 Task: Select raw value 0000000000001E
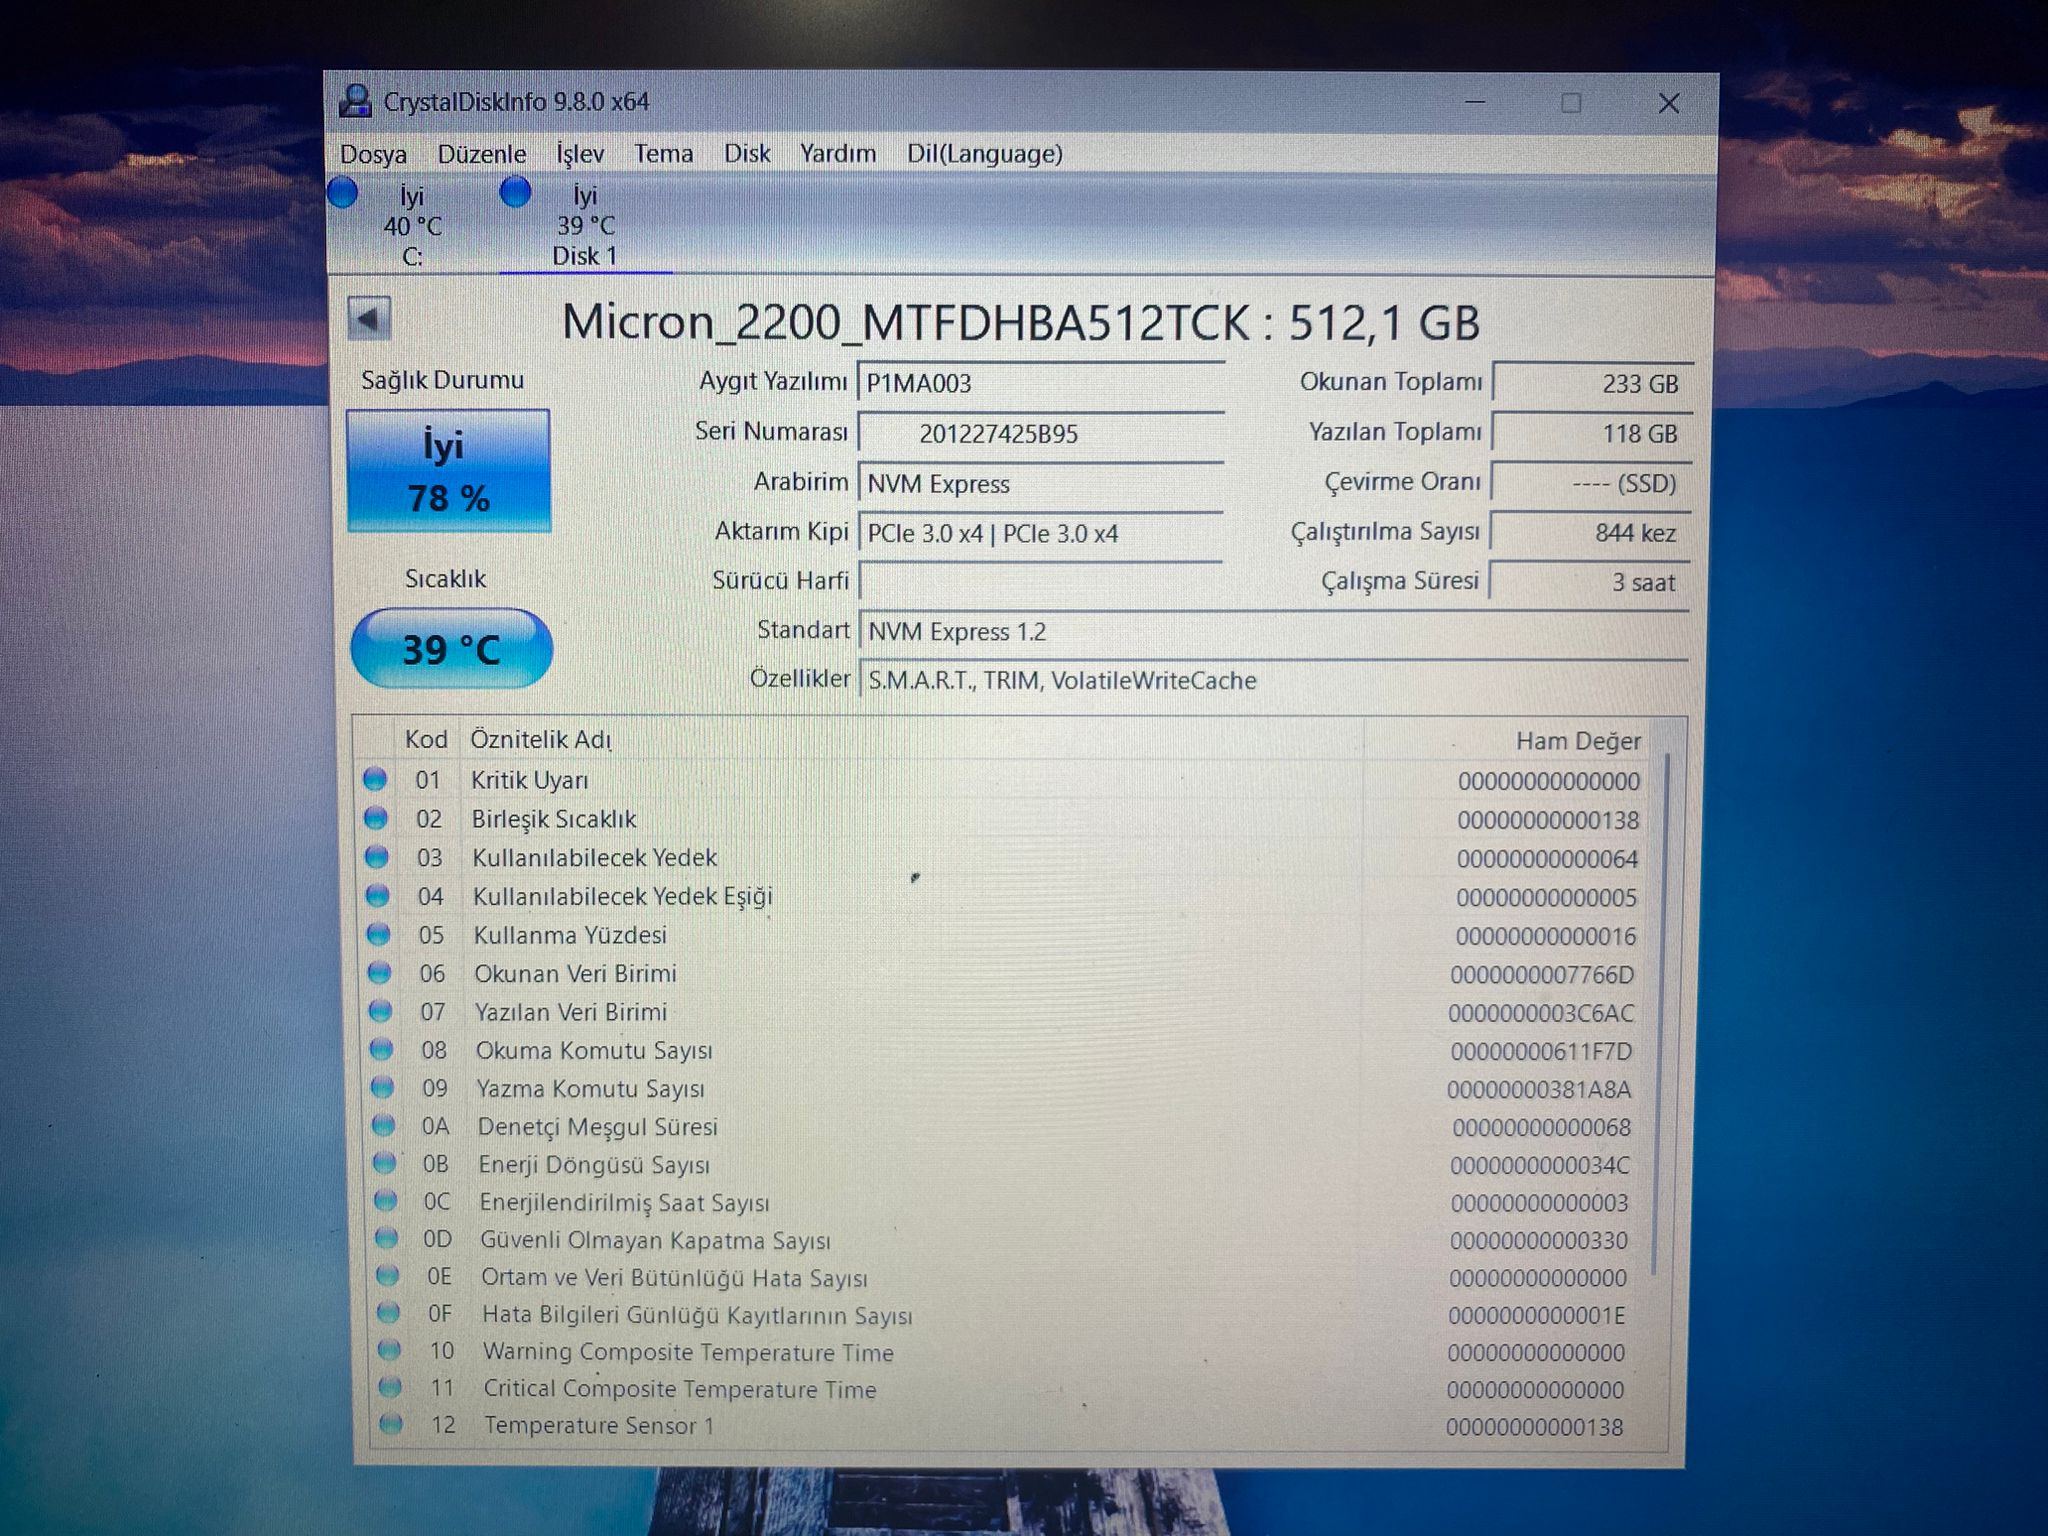(1537, 1316)
